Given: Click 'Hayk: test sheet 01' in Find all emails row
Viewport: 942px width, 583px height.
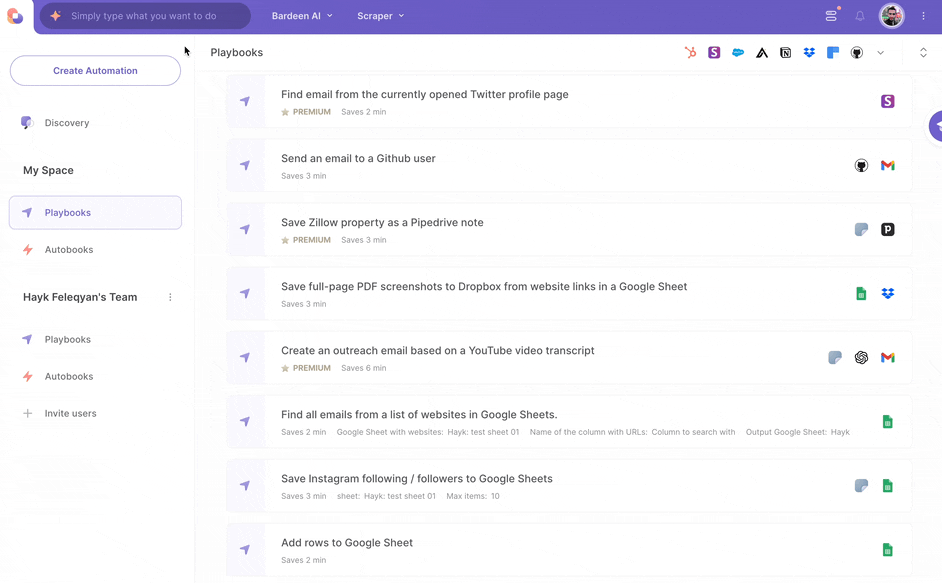Looking at the screenshot, I should point(483,432).
